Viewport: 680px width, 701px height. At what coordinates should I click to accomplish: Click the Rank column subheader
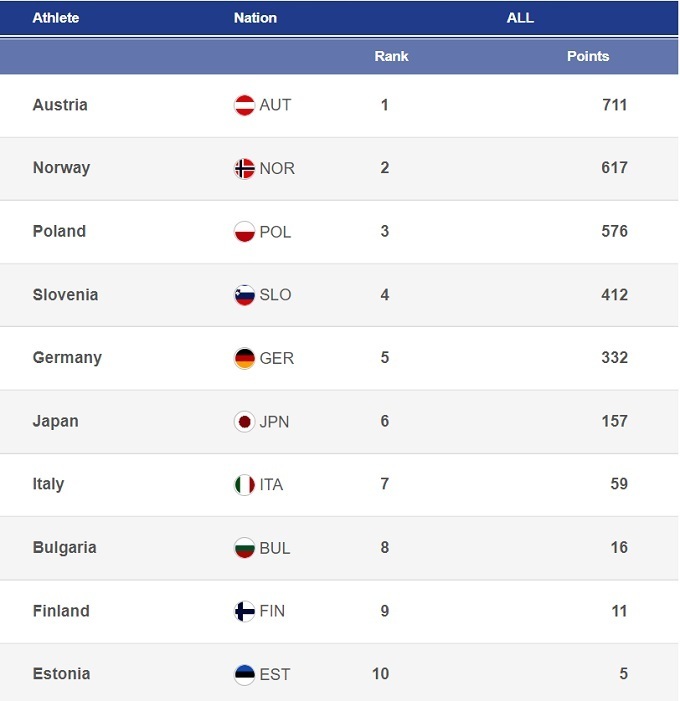[x=391, y=56]
